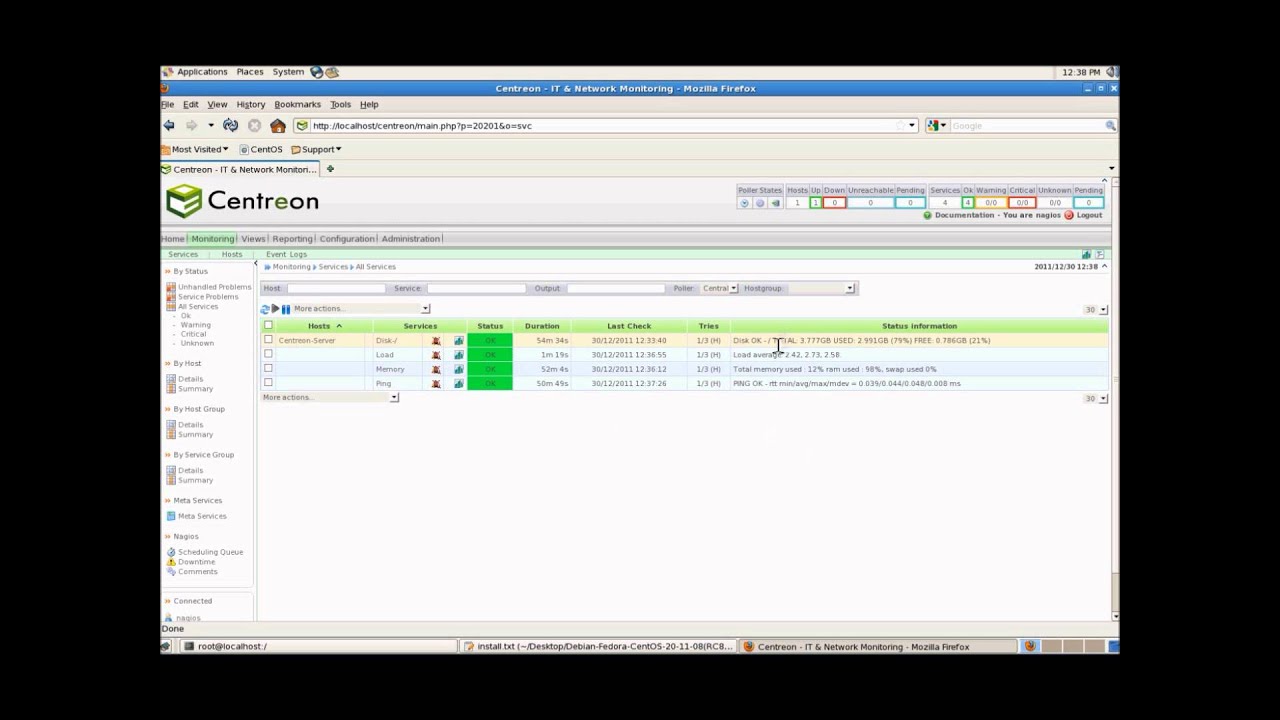
Task: Open Poller Central dropdown
Action: point(719,288)
